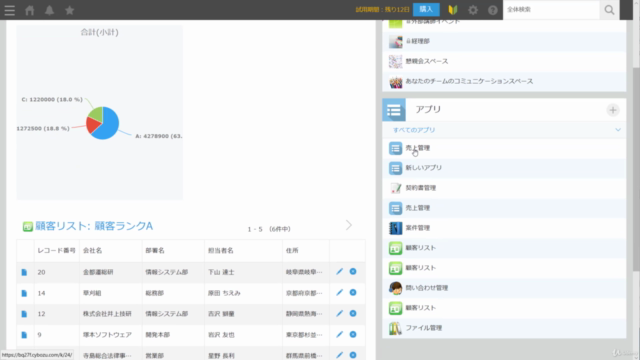Open the 契約書管理 app entry
The width and height of the screenshot is (640, 360).
(x=504, y=188)
